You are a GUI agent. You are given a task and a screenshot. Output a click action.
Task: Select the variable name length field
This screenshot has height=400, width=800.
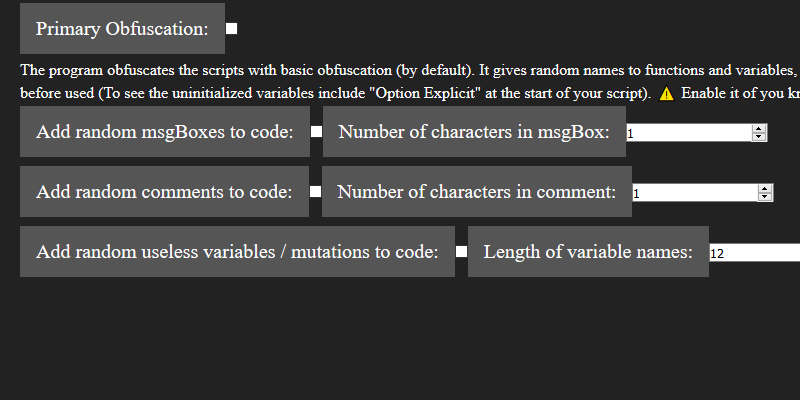tap(755, 253)
